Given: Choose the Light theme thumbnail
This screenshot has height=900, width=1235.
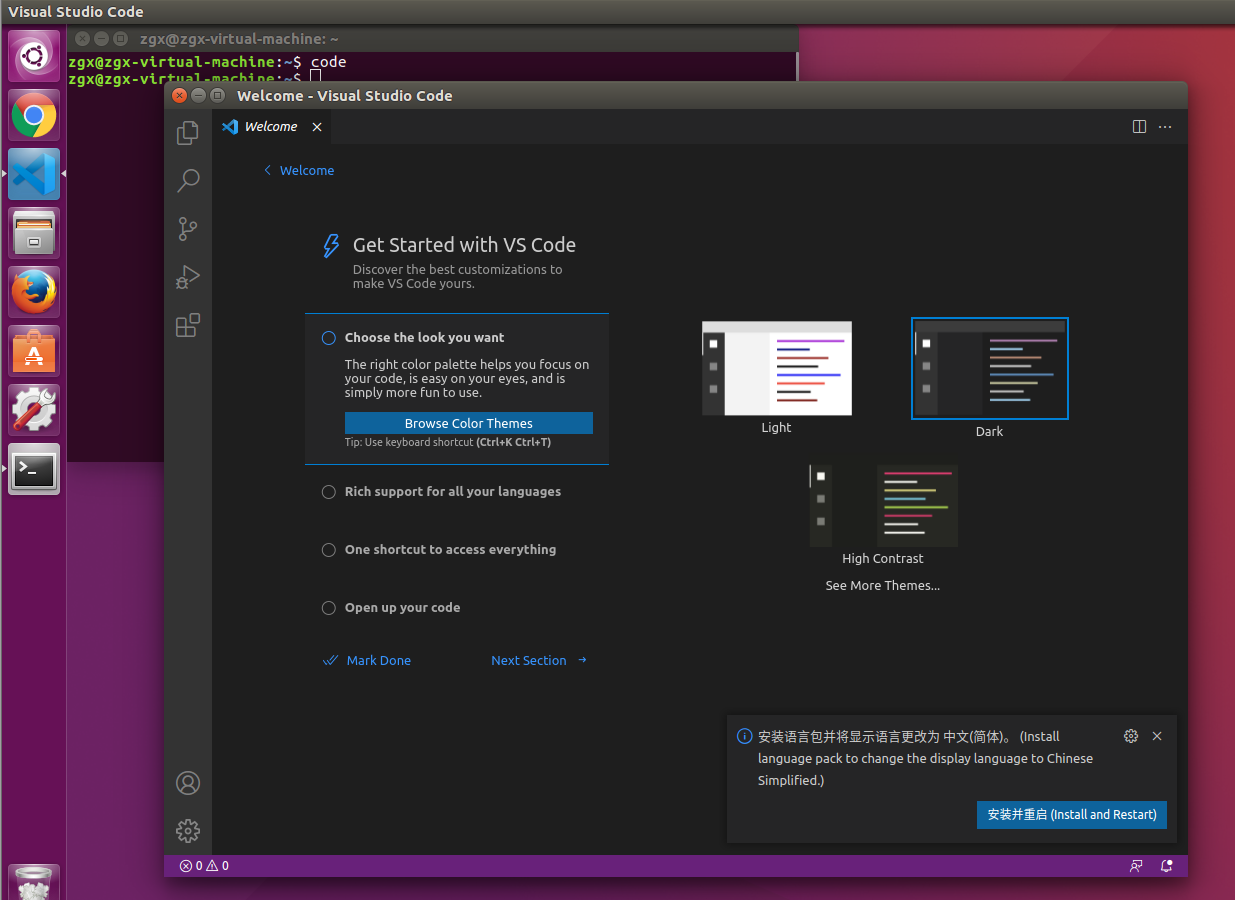Looking at the screenshot, I should click(777, 368).
